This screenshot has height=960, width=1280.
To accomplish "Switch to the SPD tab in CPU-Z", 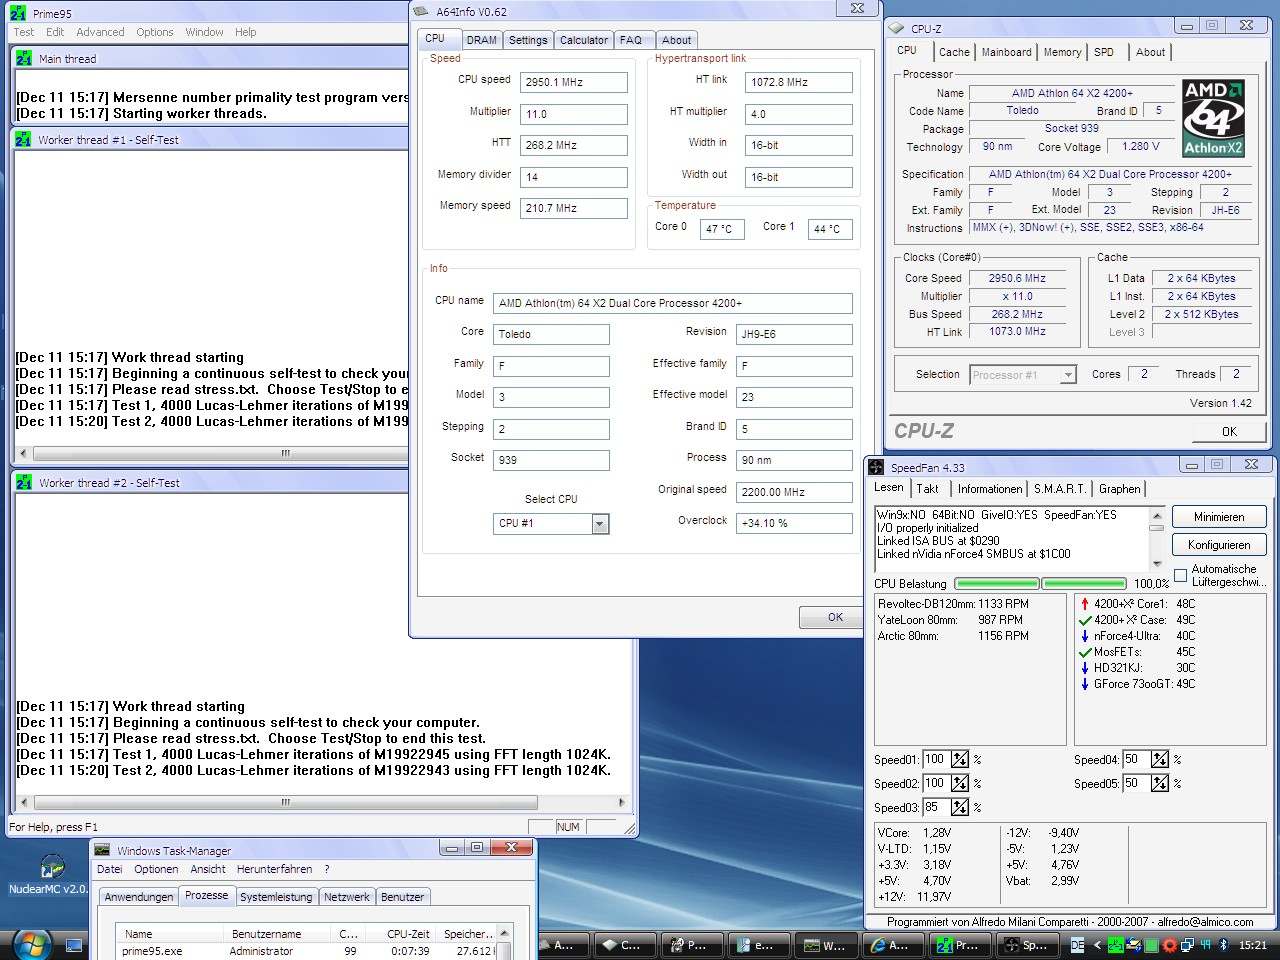I will pos(1104,52).
